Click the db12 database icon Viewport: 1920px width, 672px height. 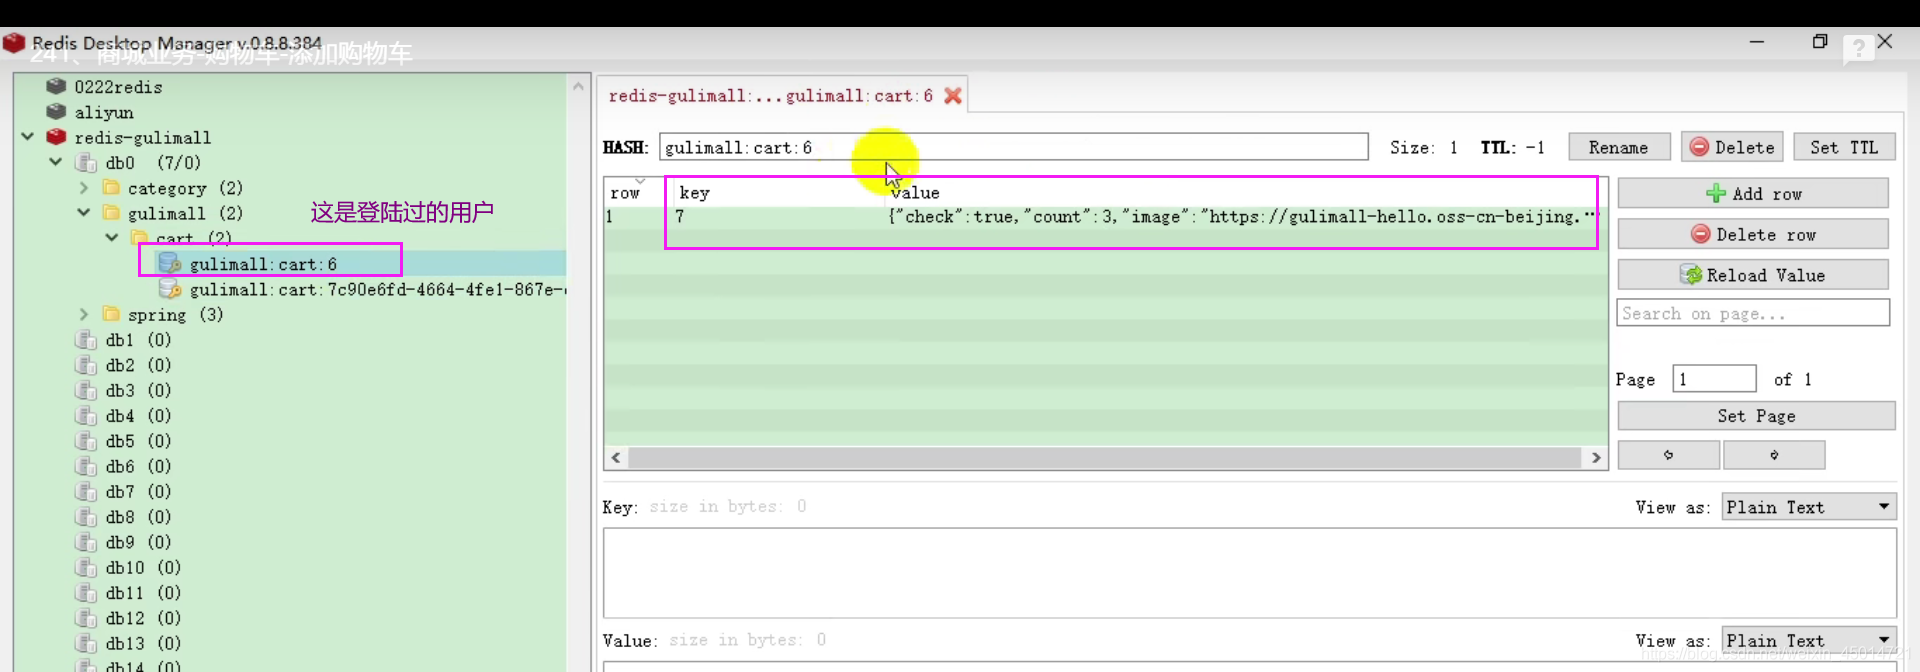87,618
